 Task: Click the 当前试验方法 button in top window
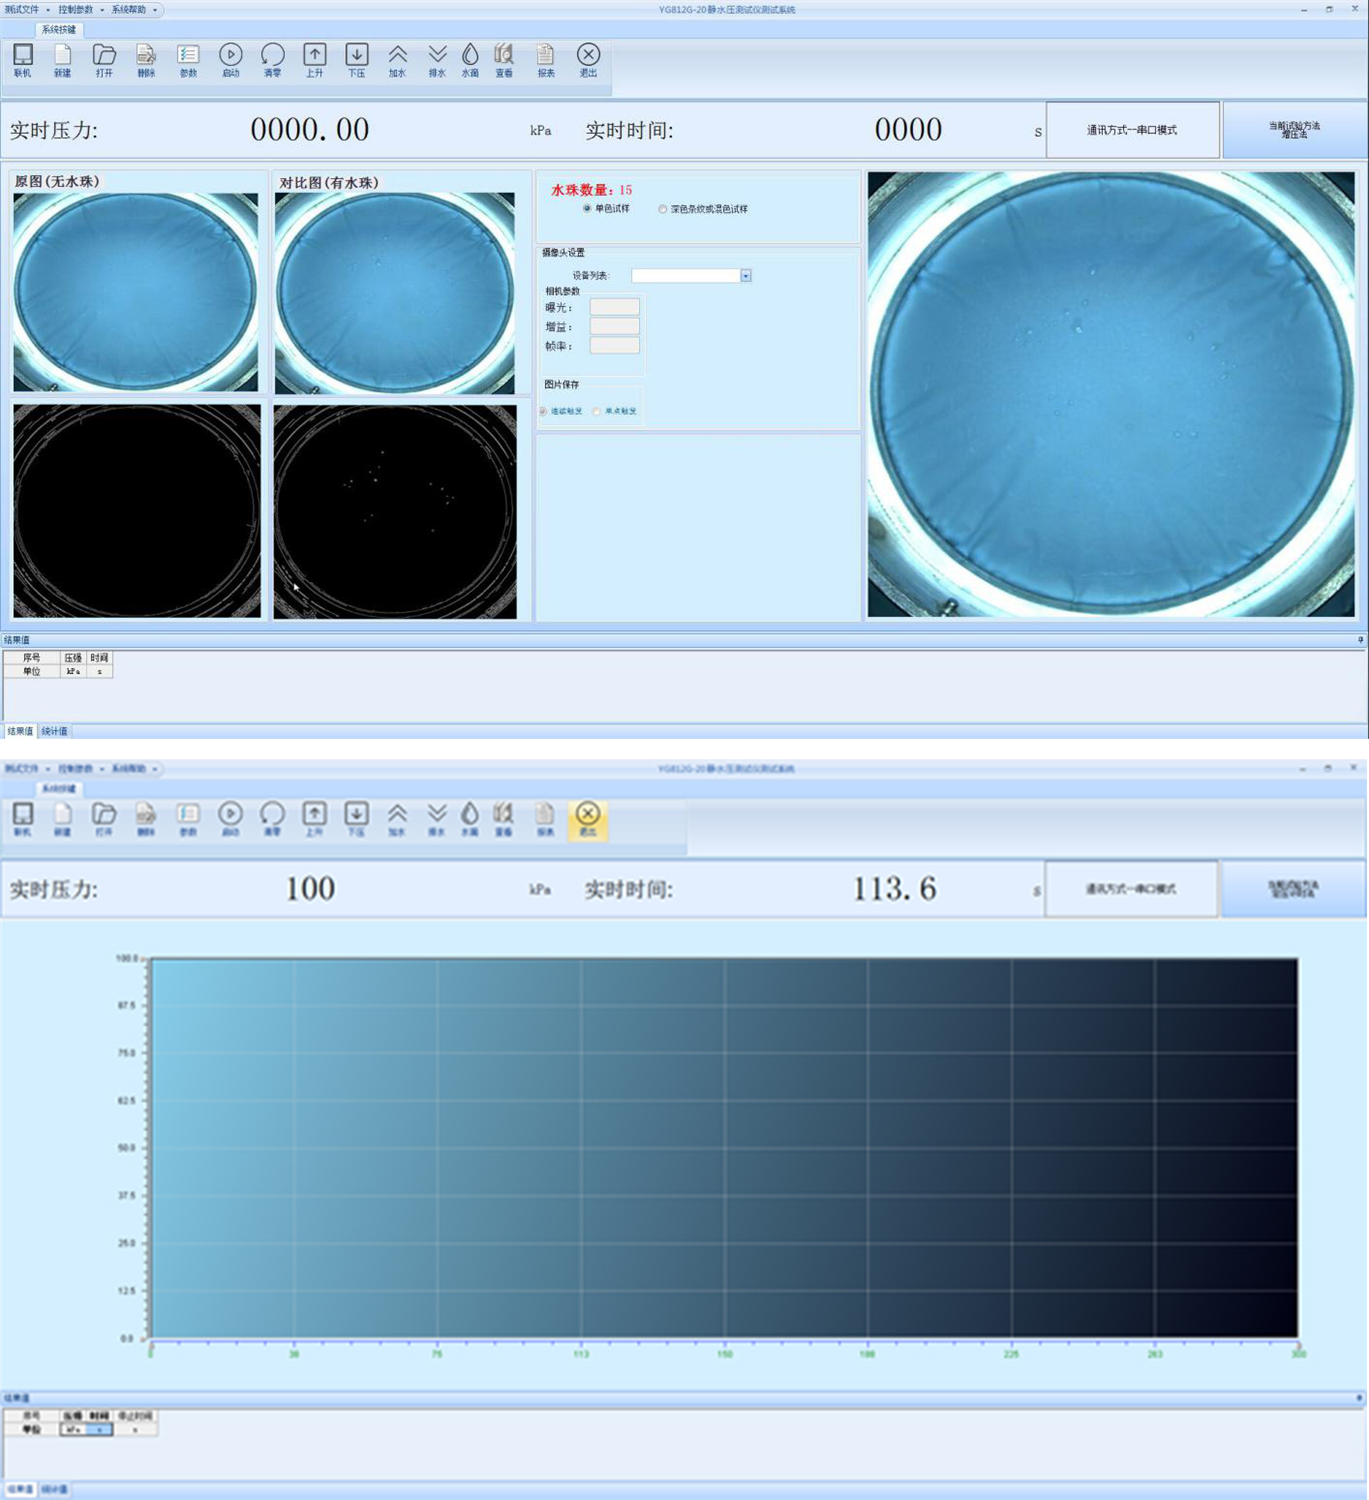click(1294, 130)
